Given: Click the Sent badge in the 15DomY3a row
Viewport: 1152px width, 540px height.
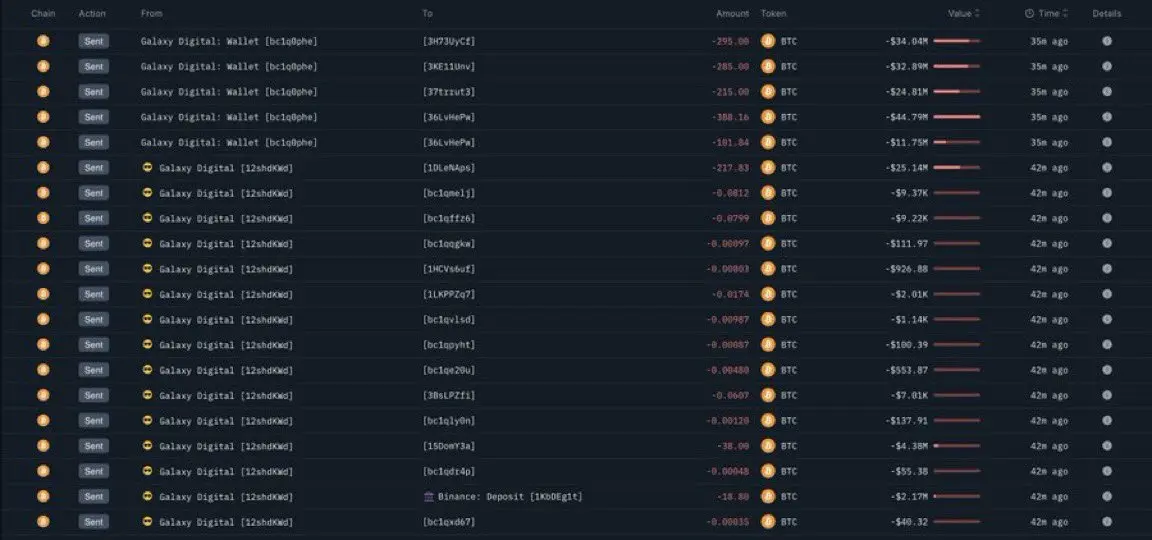Looking at the screenshot, I should point(94,446).
